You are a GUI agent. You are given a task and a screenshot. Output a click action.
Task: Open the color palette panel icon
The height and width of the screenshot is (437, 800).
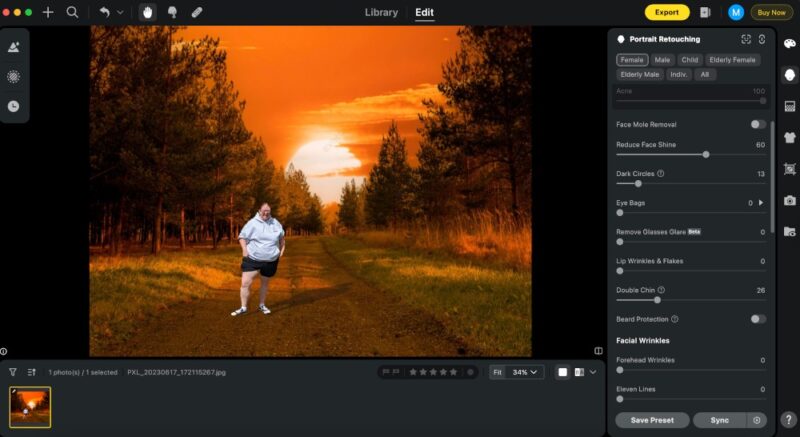[x=789, y=44]
